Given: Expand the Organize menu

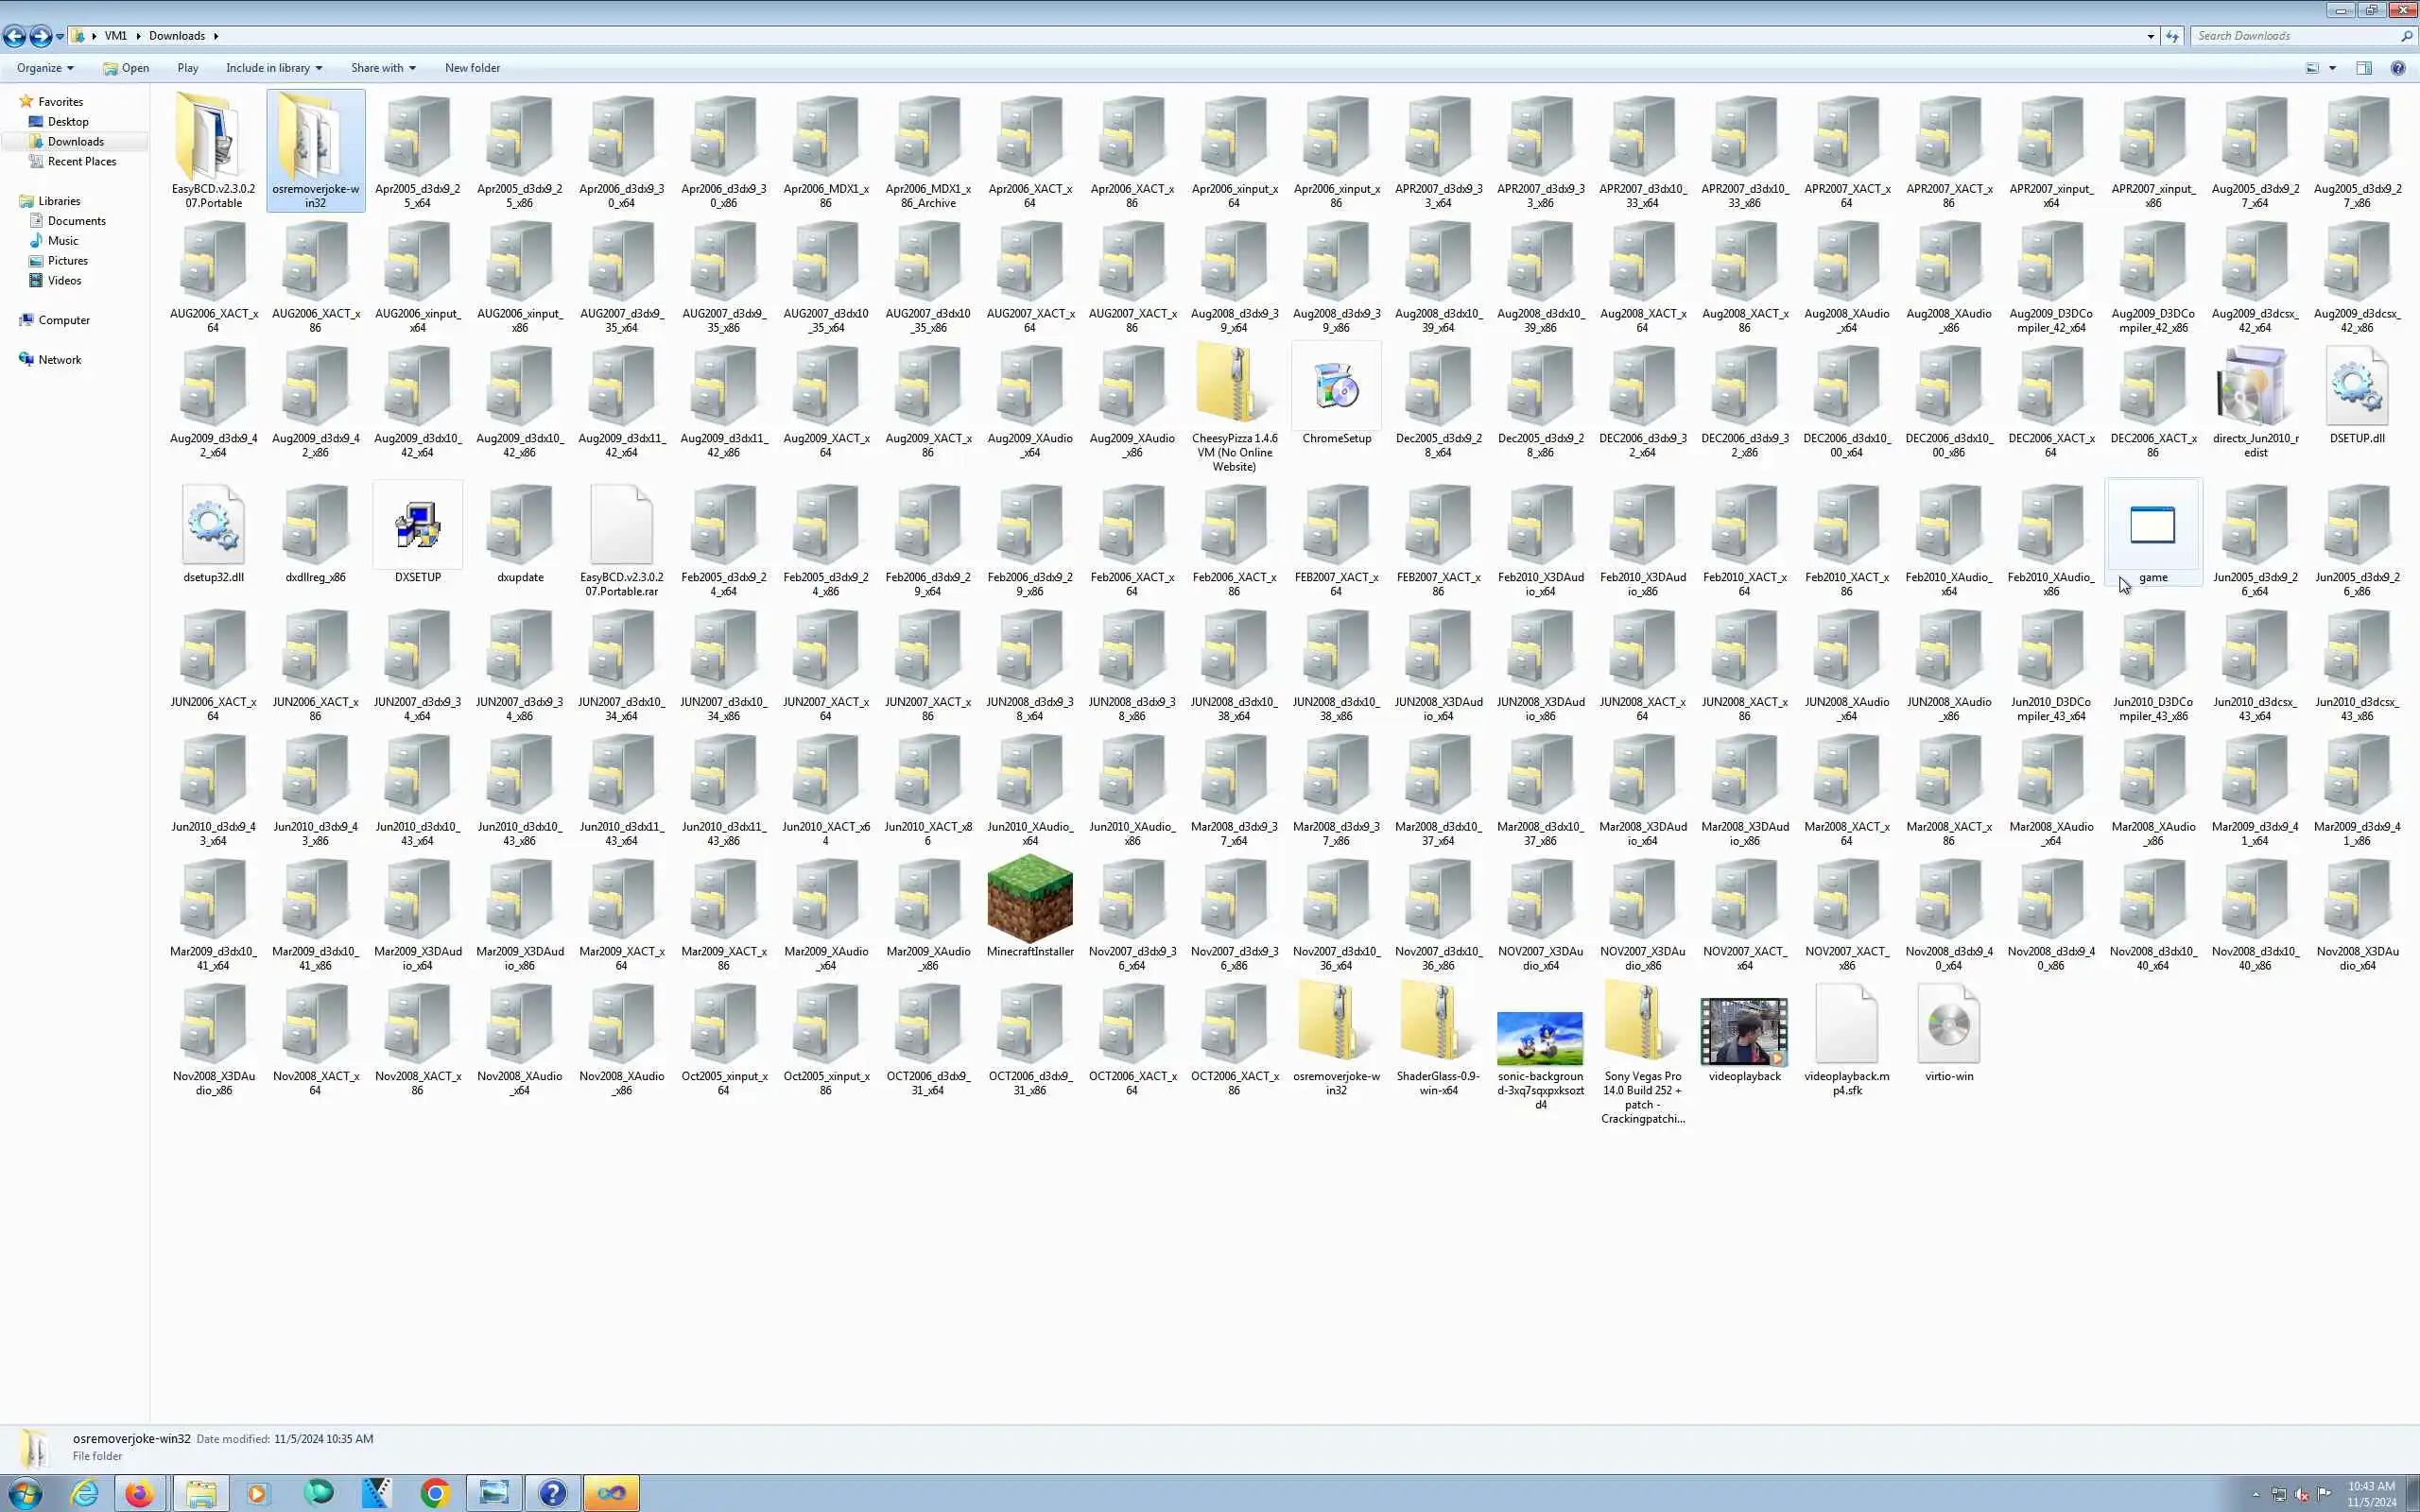Looking at the screenshot, I should tap(45, 68).
